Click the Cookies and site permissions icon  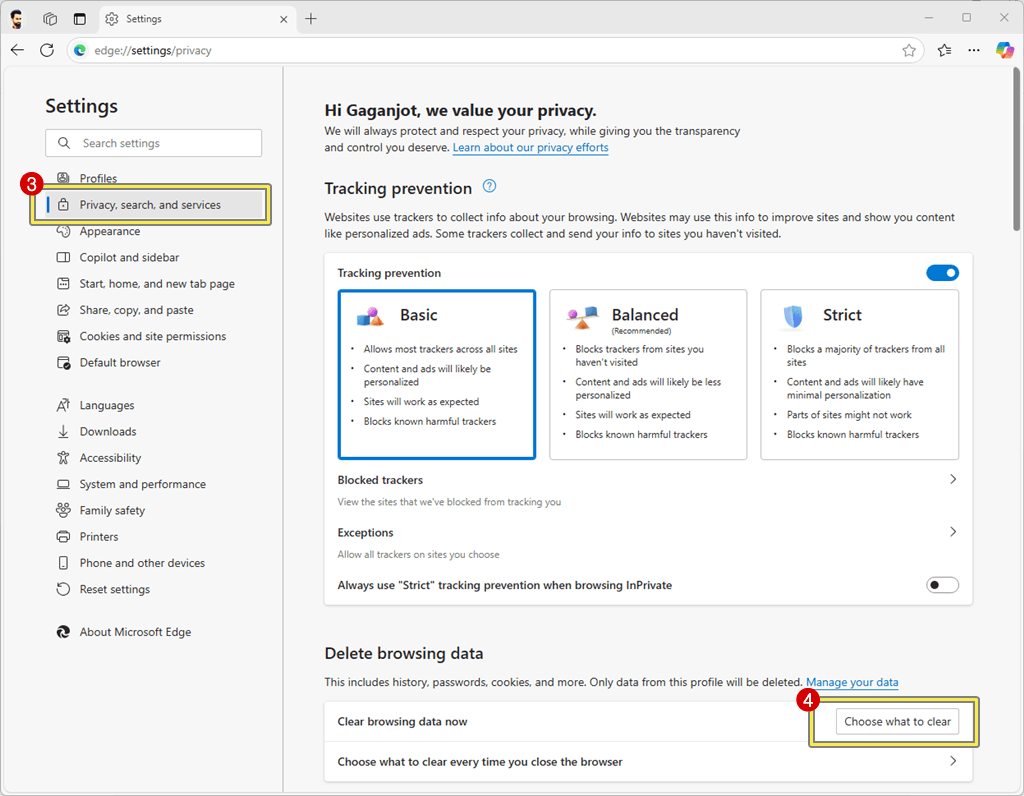click(63, 336)
